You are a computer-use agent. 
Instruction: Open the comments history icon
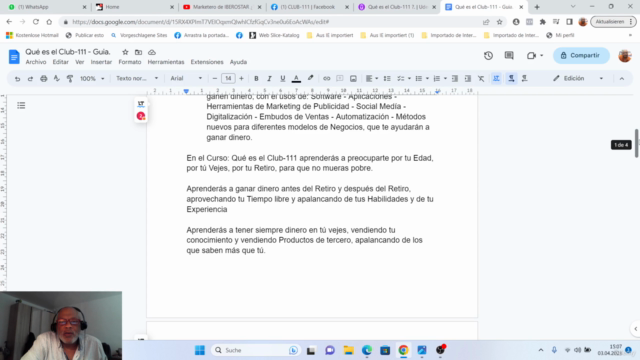[x=509, y=56]
